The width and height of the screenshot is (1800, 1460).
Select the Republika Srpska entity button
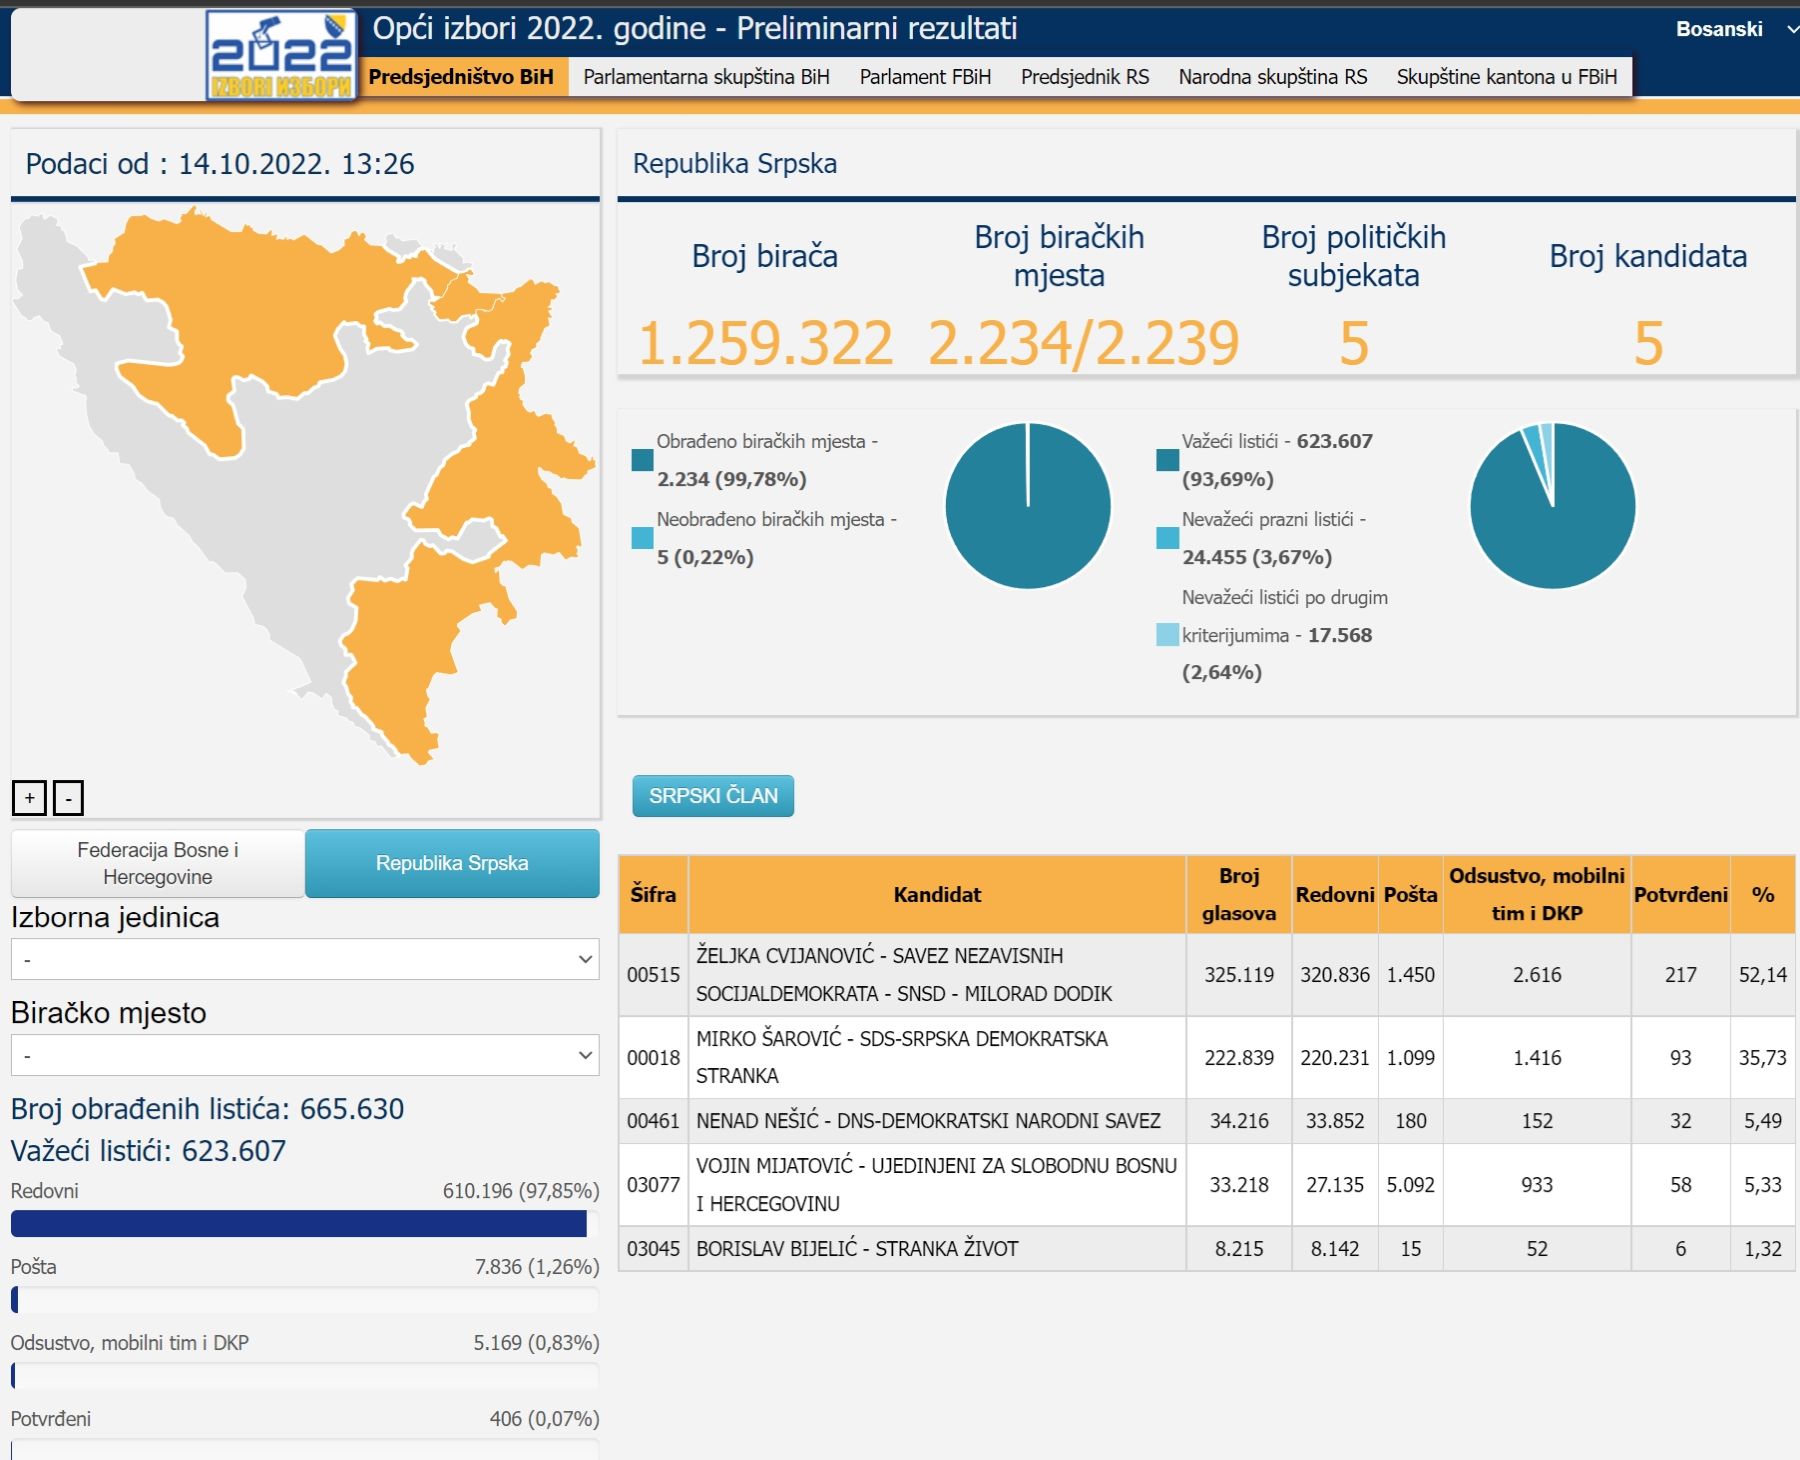(452, 863)
